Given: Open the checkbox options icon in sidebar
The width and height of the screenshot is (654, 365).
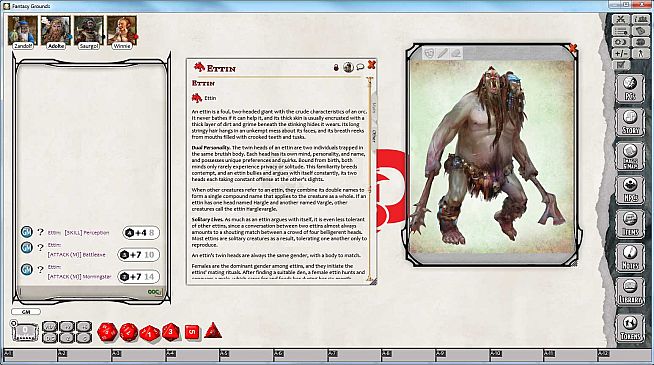Looking at the screenshot, I should [x=621, y=65].
